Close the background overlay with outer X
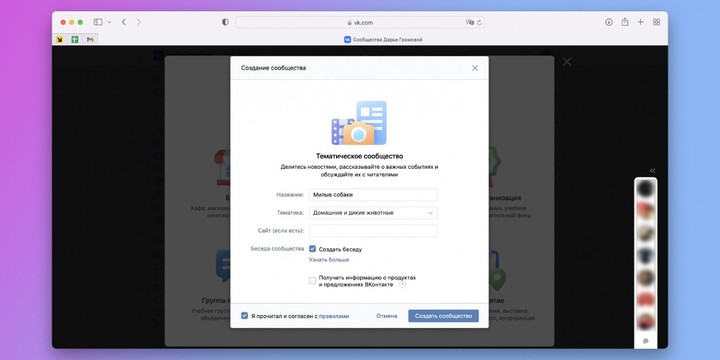 pyautogui.click(x=567, y=62)
